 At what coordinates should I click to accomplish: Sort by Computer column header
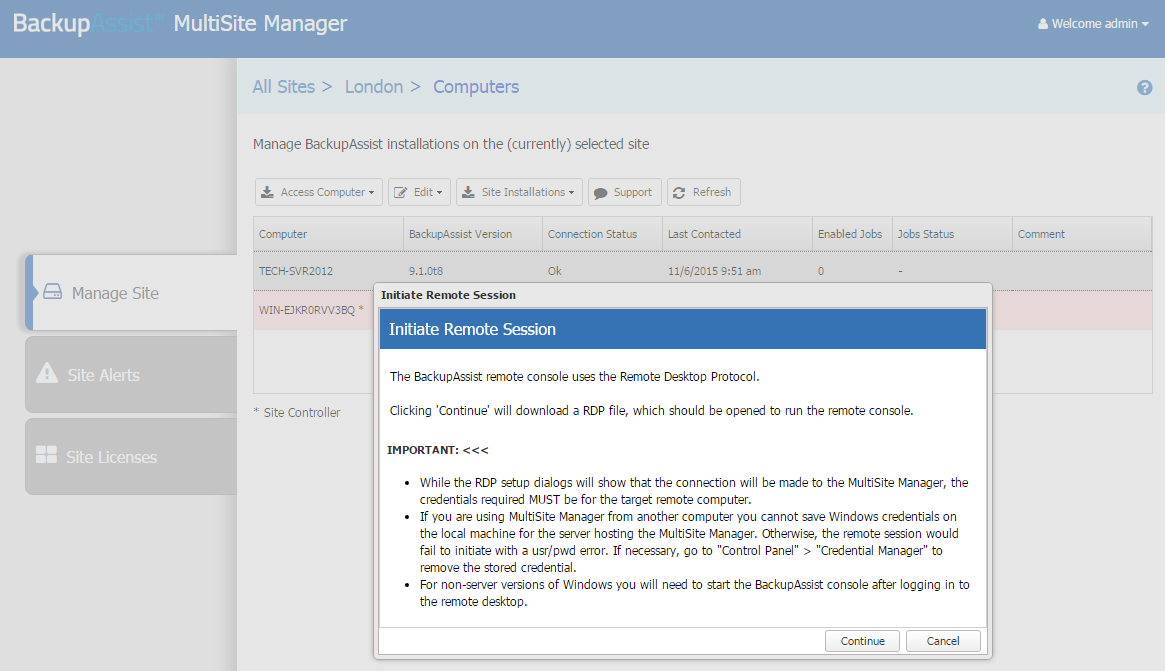328,234
